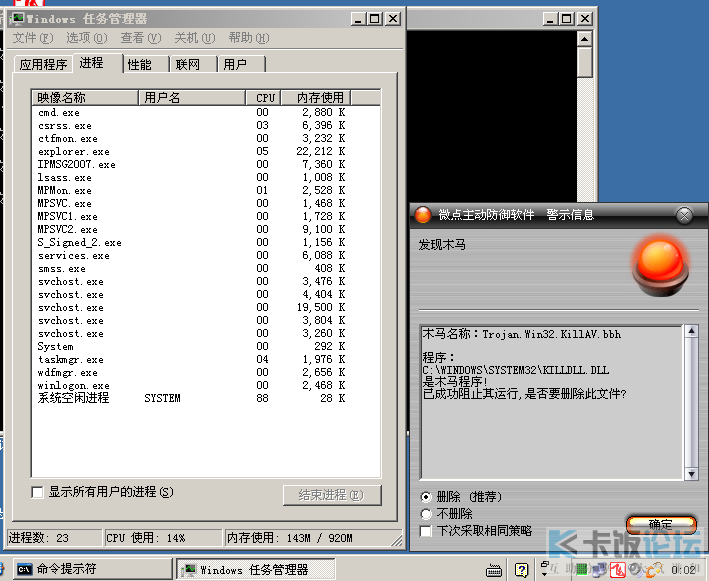Select the csrss.exe process row
Screen dimensions: 709x581
[x=206, y=126]
